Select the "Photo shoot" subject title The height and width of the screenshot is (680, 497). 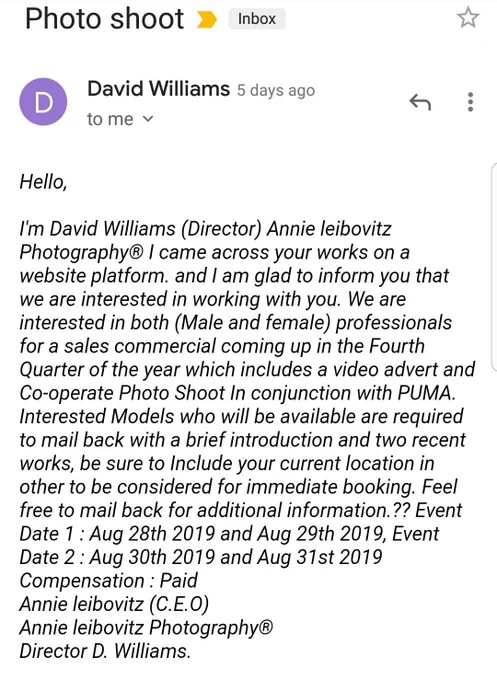point(105,19)
